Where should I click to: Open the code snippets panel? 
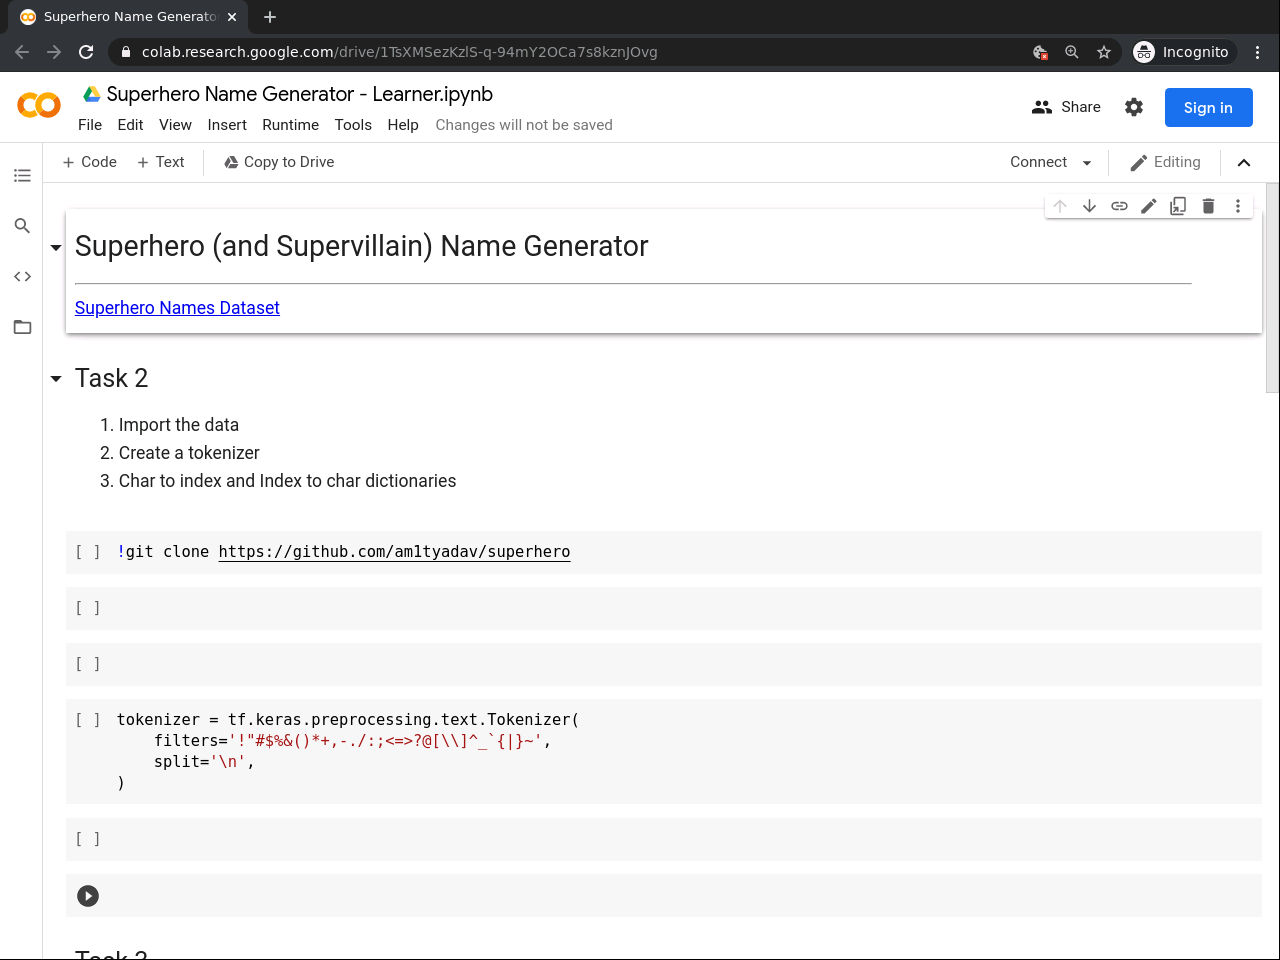(x=22, y=277)
